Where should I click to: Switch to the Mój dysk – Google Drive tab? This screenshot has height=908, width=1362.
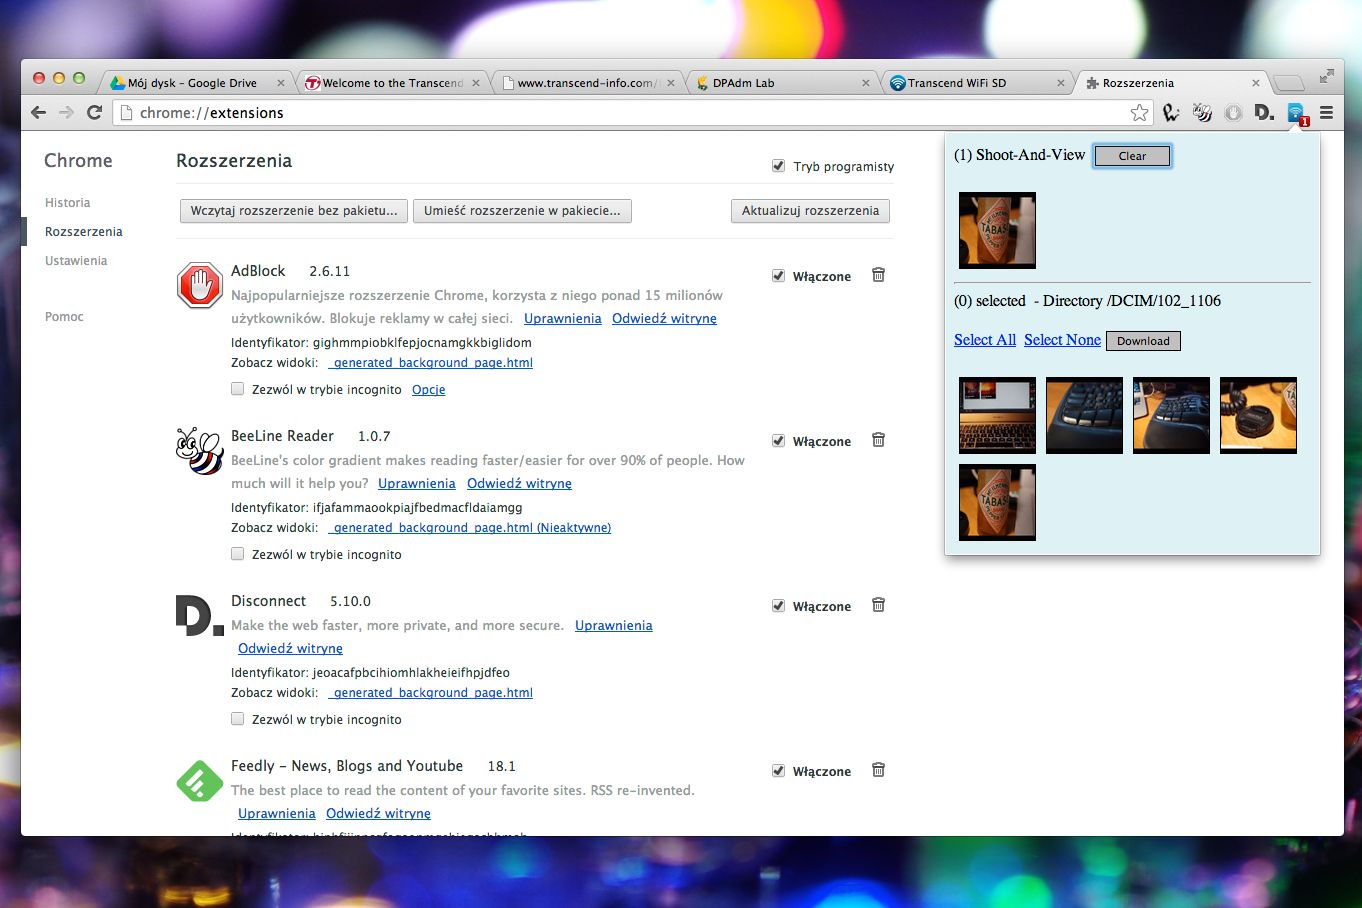(196, 83)
